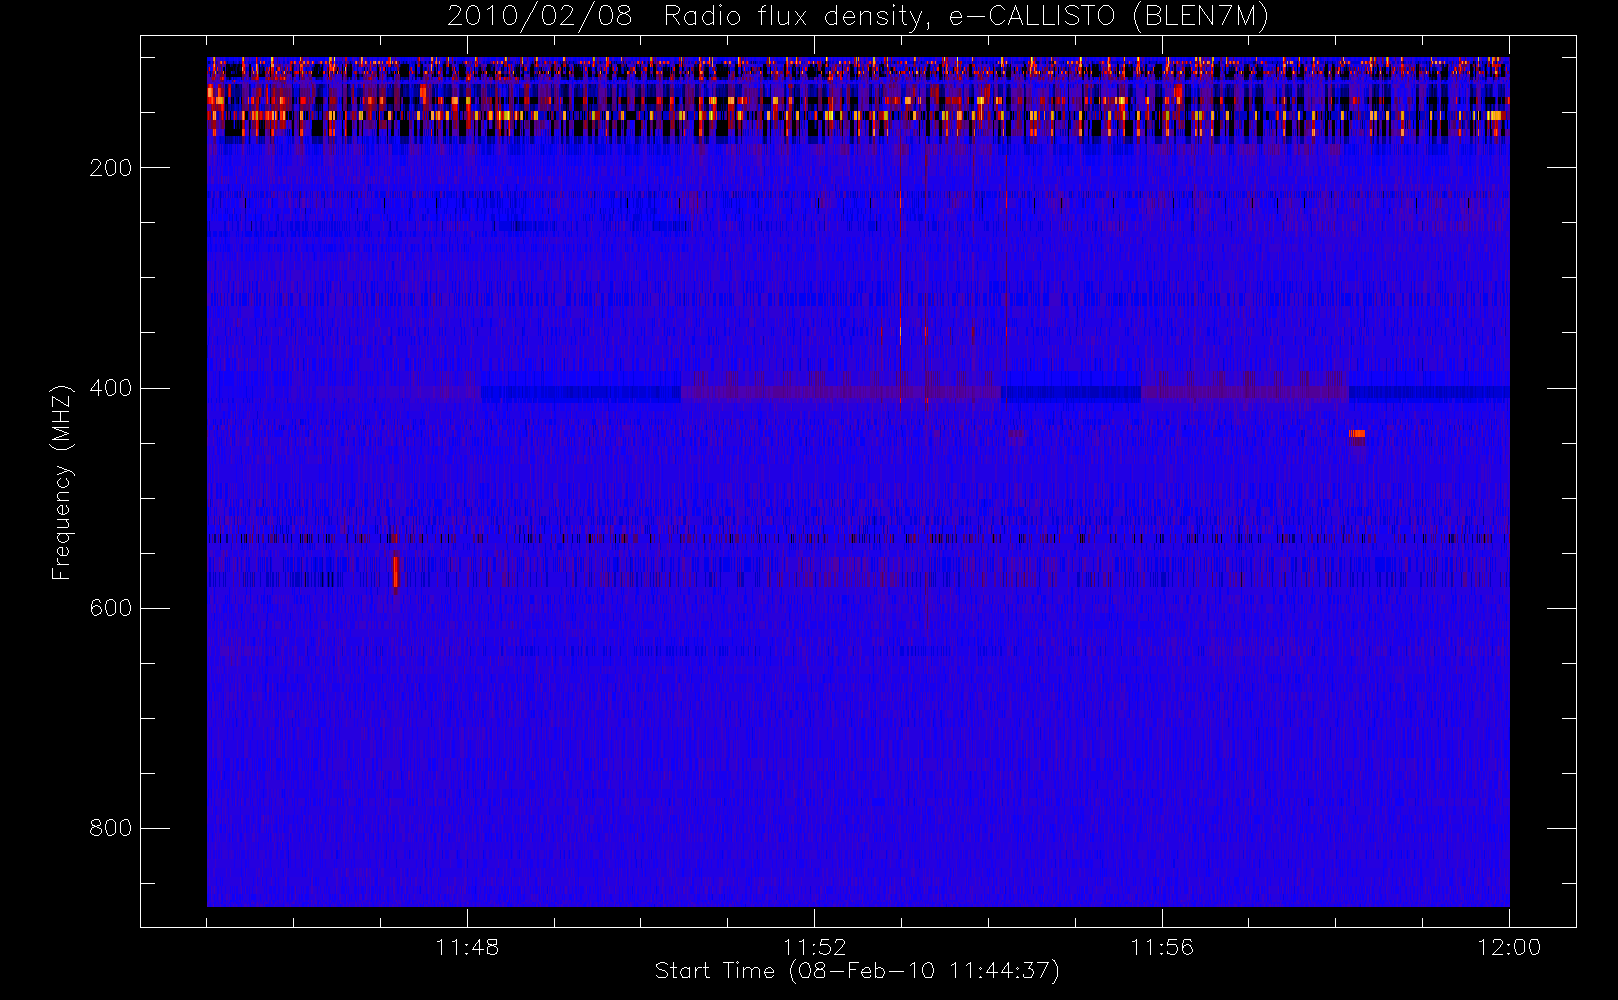1618x1000 pixels.
Task: Click the 600 frequency tick label
Action: 111,608
